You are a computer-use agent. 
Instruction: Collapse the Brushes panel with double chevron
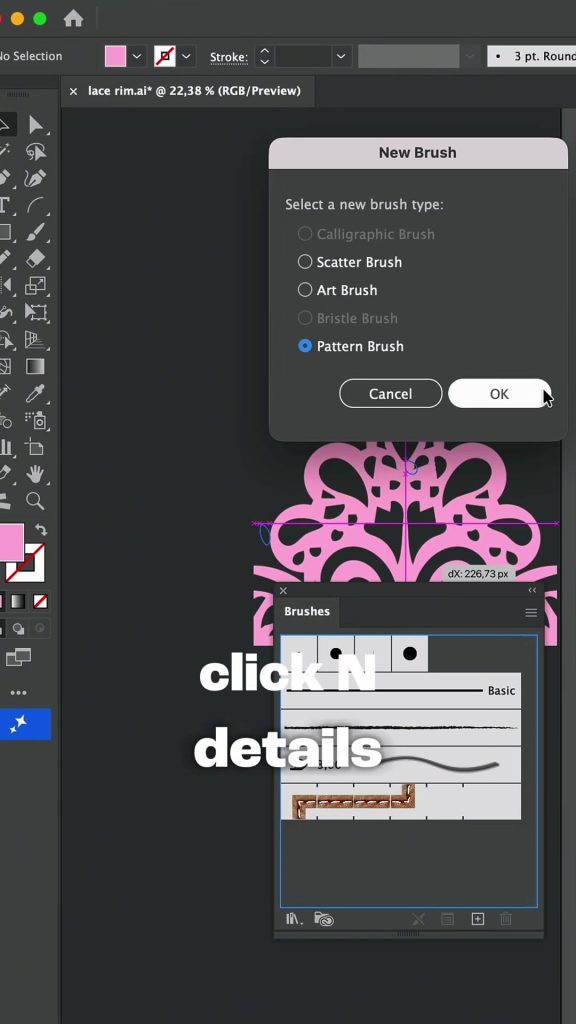(532, 590)
